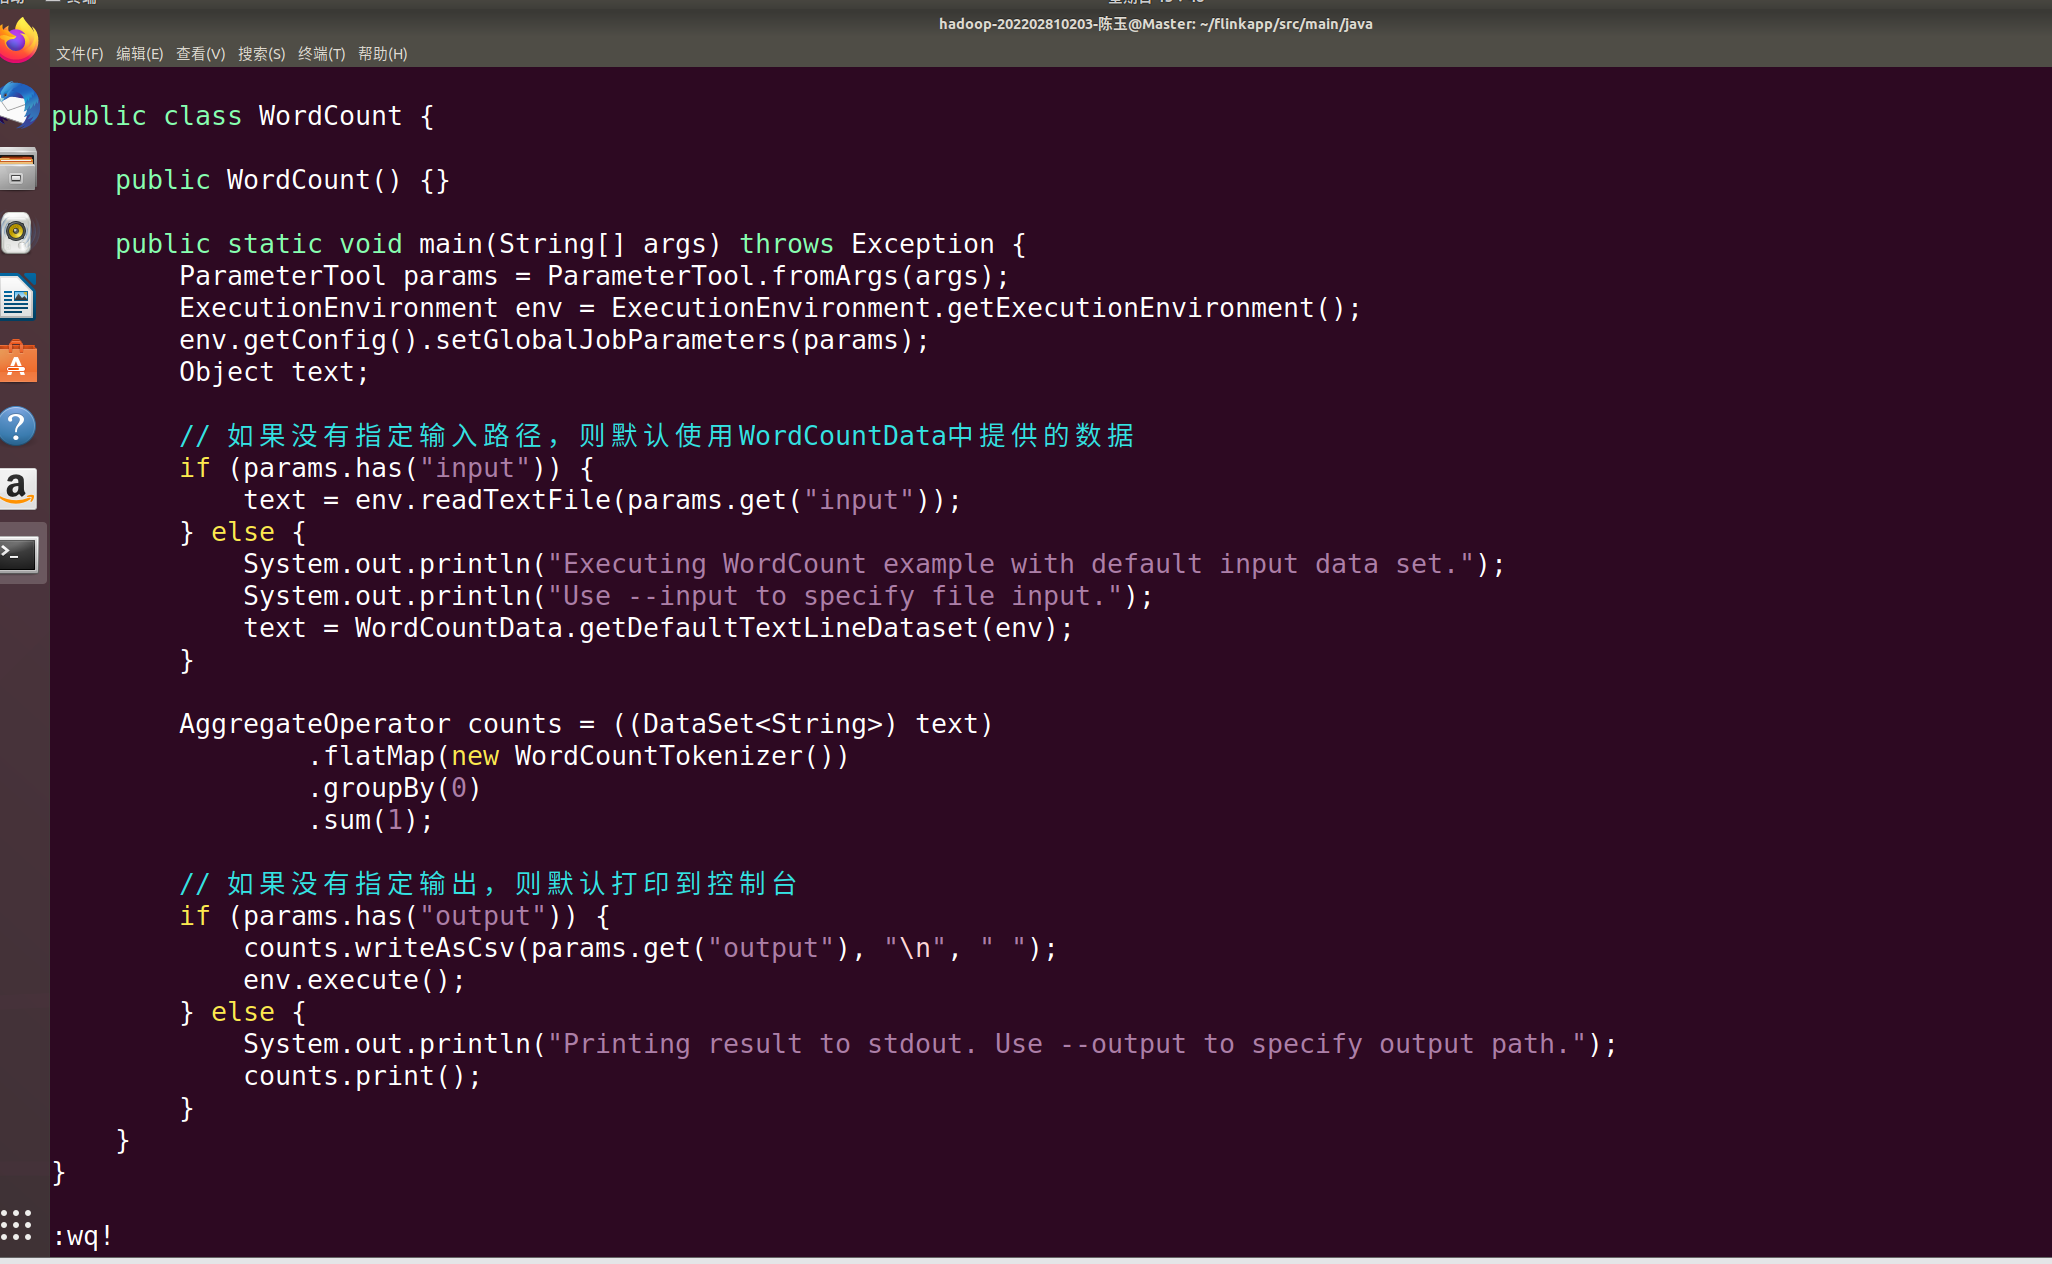Open the Files manager dock icon
This screenshot has height=1264, width=2052.
[18, 170]
